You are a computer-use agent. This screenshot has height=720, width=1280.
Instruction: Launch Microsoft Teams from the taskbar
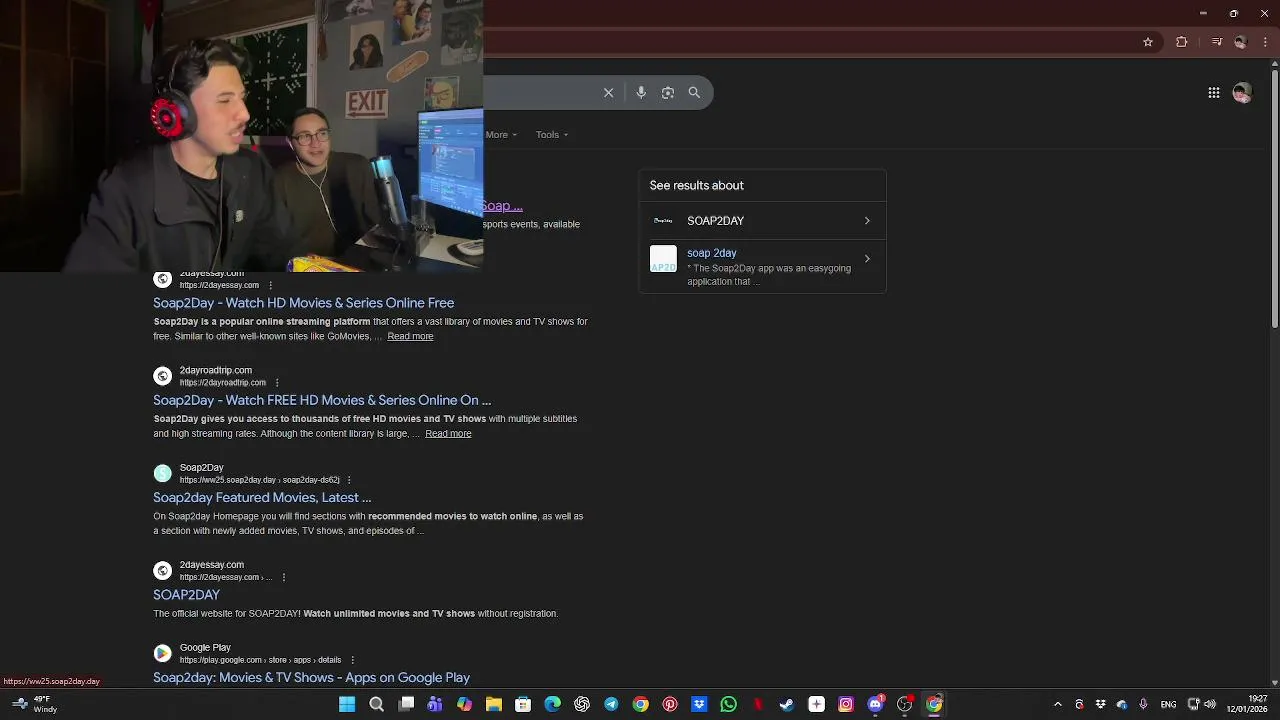(x=435, y=704)
